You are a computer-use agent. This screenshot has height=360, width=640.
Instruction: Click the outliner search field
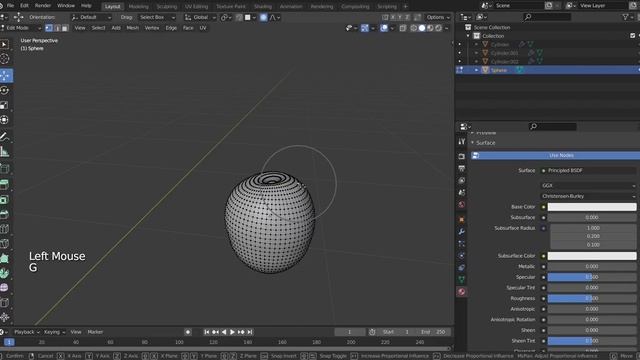pyautogui.click(x=547, y=17)
